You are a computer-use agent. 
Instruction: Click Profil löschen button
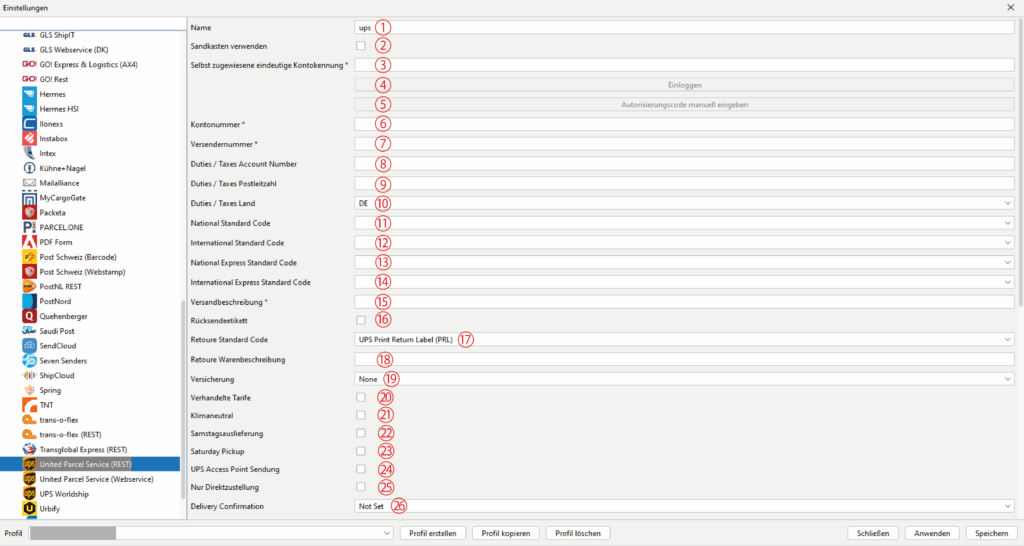(x=578, y=533)
